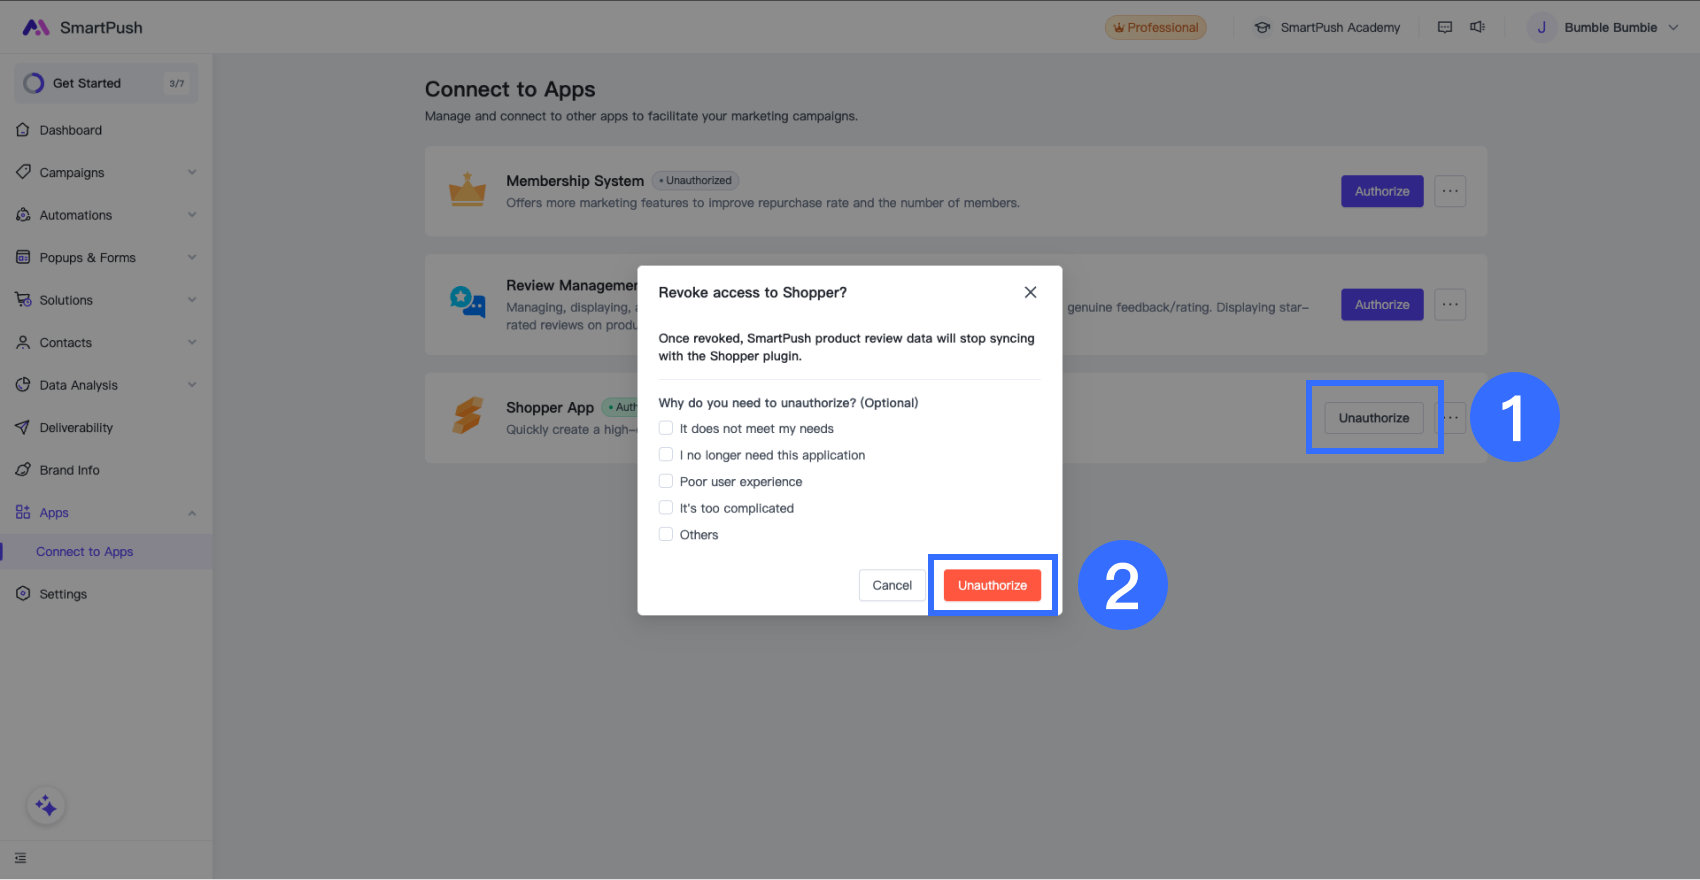Image resolution: width=1700 pixels, height=880 pixels.
Task: Open more options for Membership System
Action: tap(1450, 191)
